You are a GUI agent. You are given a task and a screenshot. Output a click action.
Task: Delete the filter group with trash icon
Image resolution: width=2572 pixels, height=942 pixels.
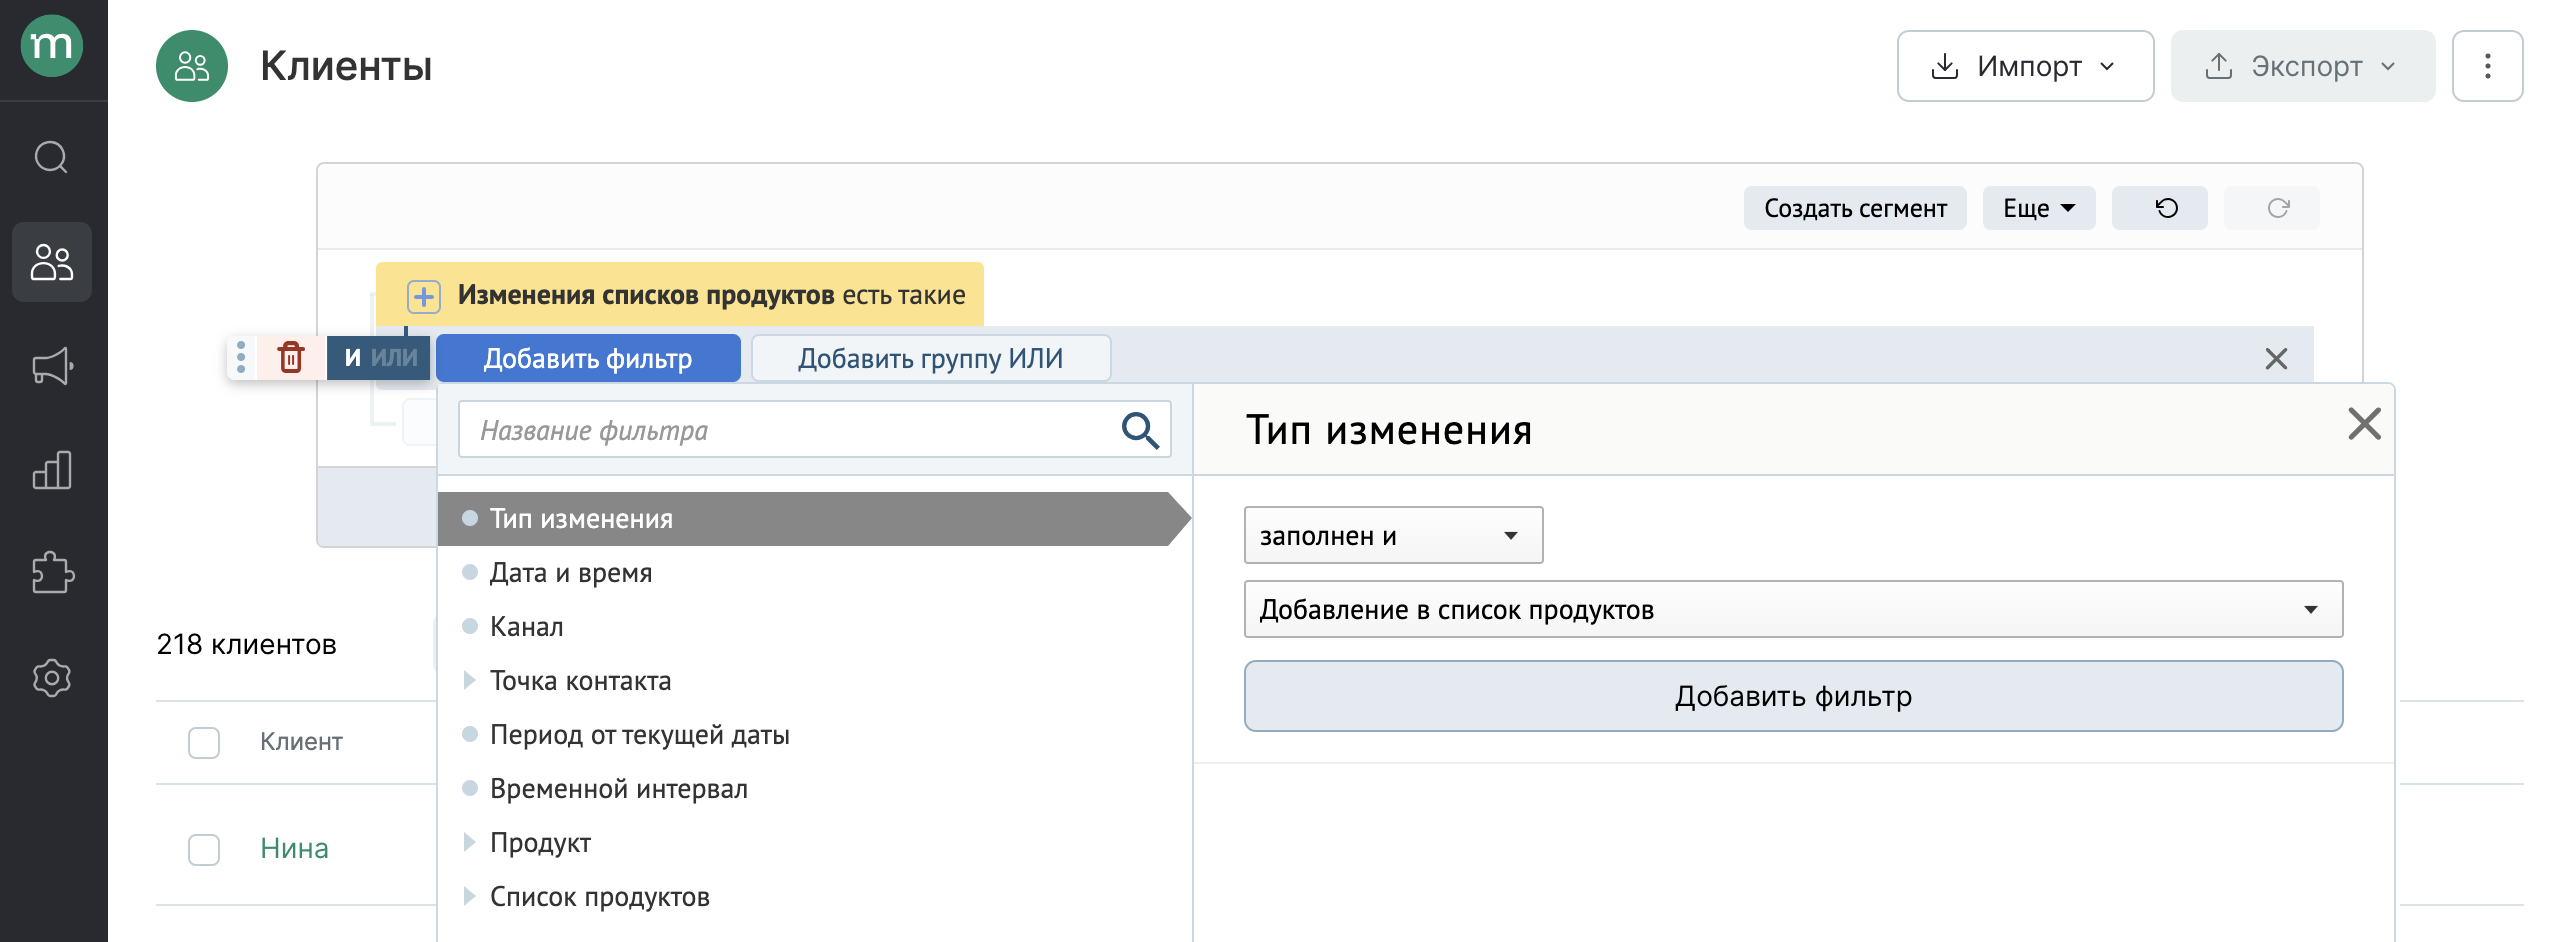[x=291, y=357]
